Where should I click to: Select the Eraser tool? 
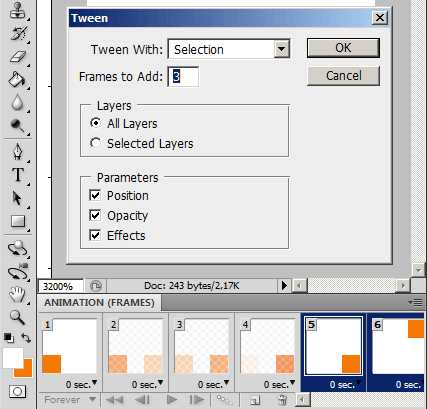[18, 56]
